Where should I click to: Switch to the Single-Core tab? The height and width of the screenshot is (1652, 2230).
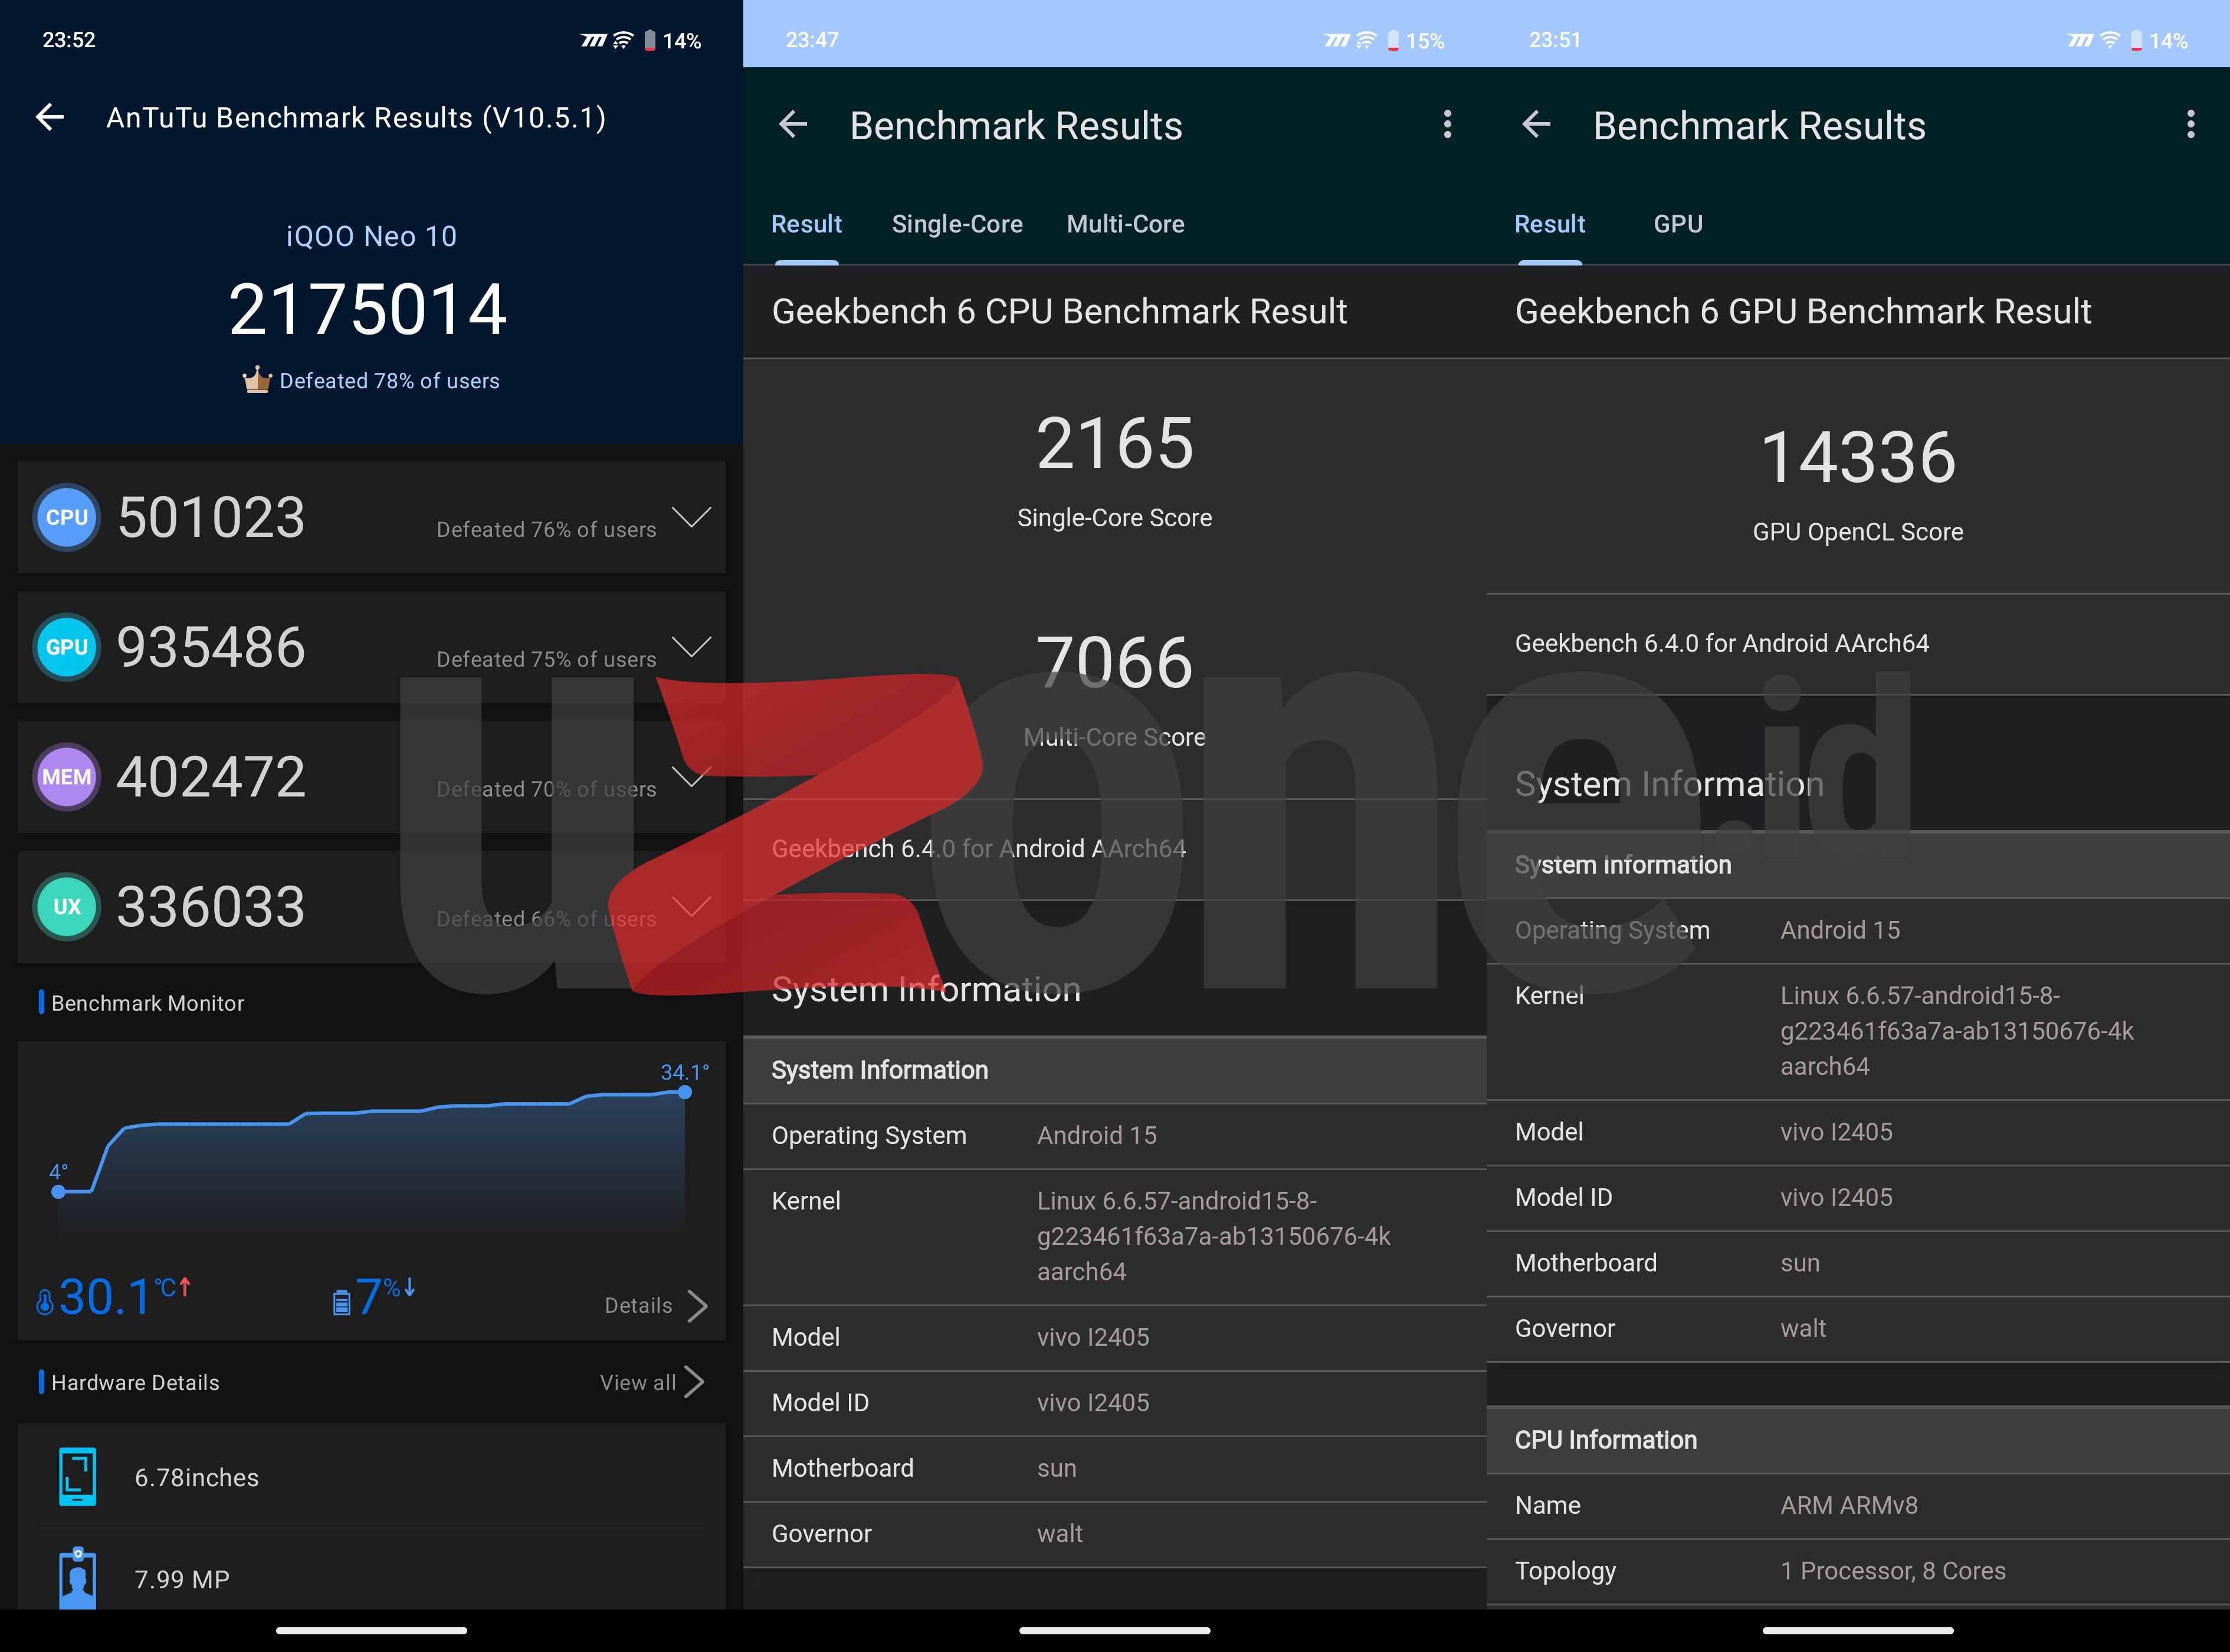(957, 224)
